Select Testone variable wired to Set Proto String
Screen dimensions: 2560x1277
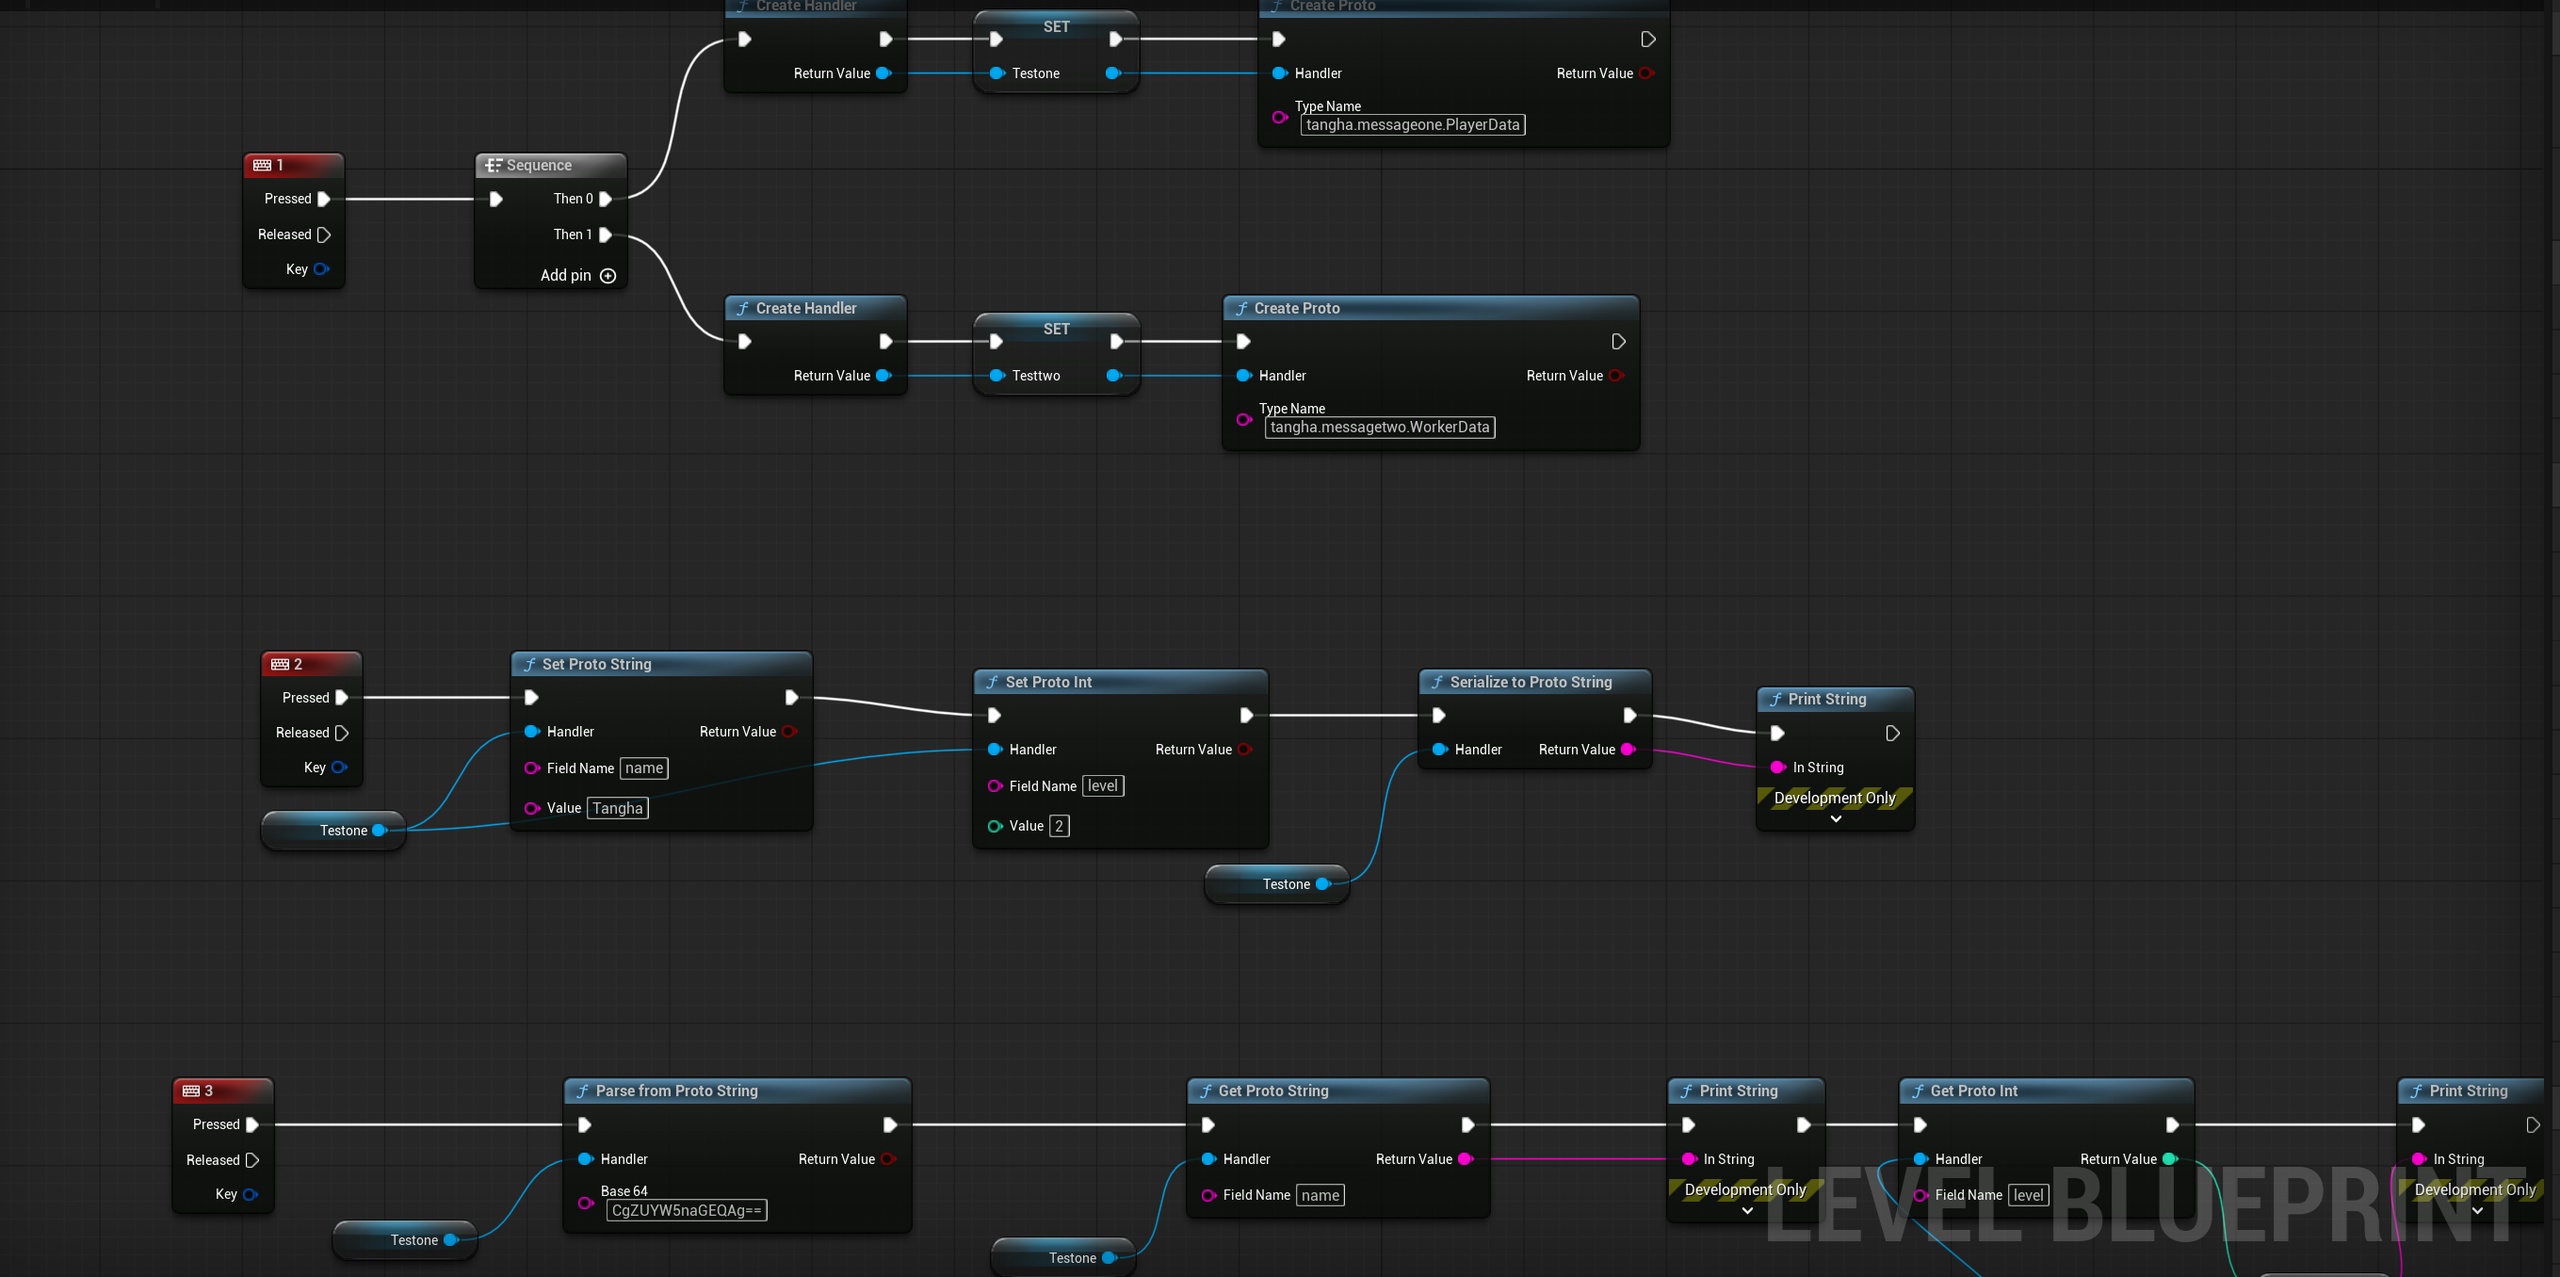point(334,830)
